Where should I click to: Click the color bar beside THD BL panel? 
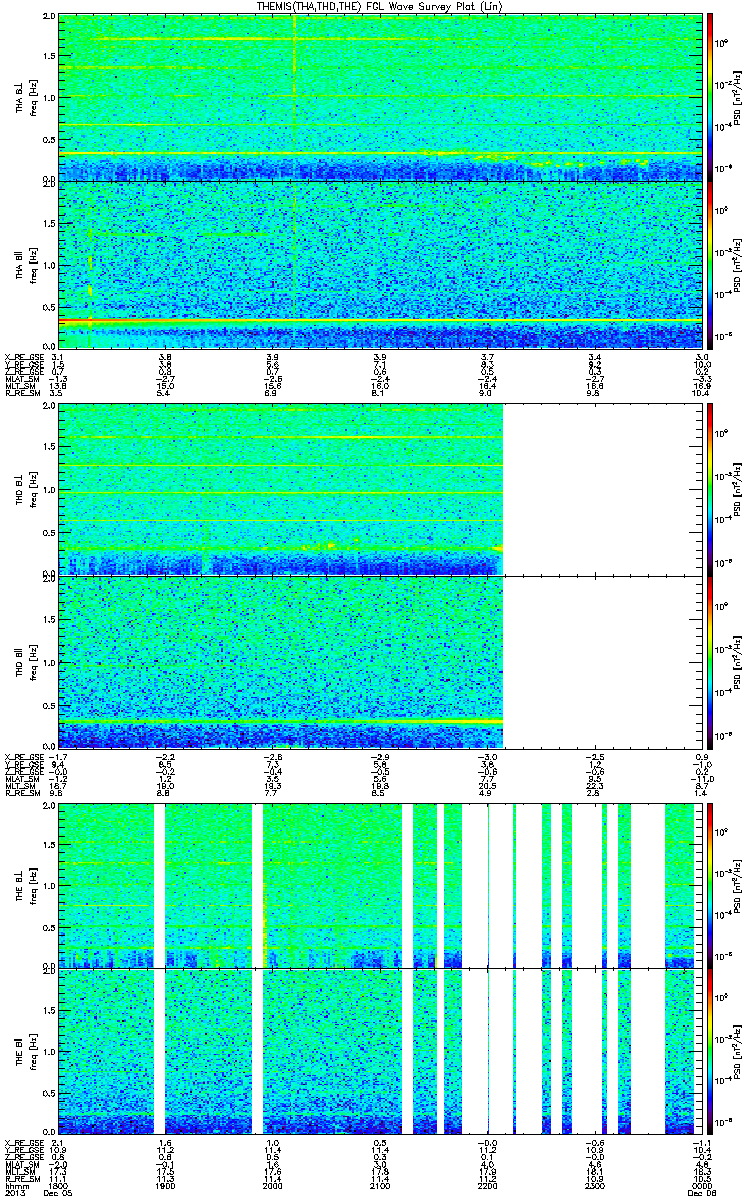[711, 489]
